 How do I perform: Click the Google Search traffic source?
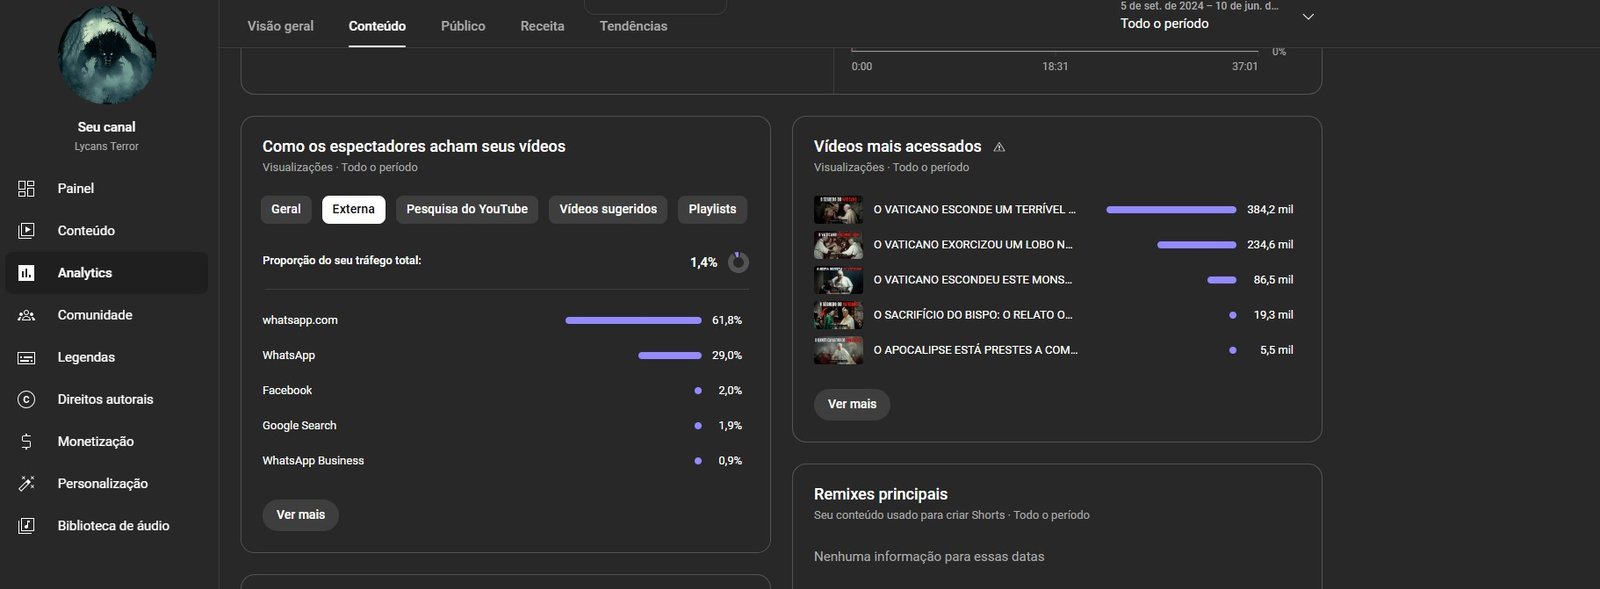299,425
